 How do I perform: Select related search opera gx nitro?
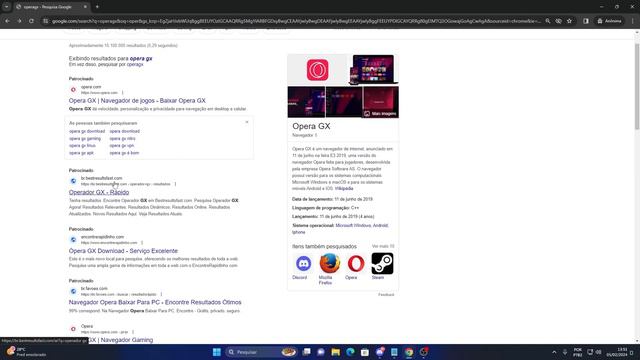(122, 139)
